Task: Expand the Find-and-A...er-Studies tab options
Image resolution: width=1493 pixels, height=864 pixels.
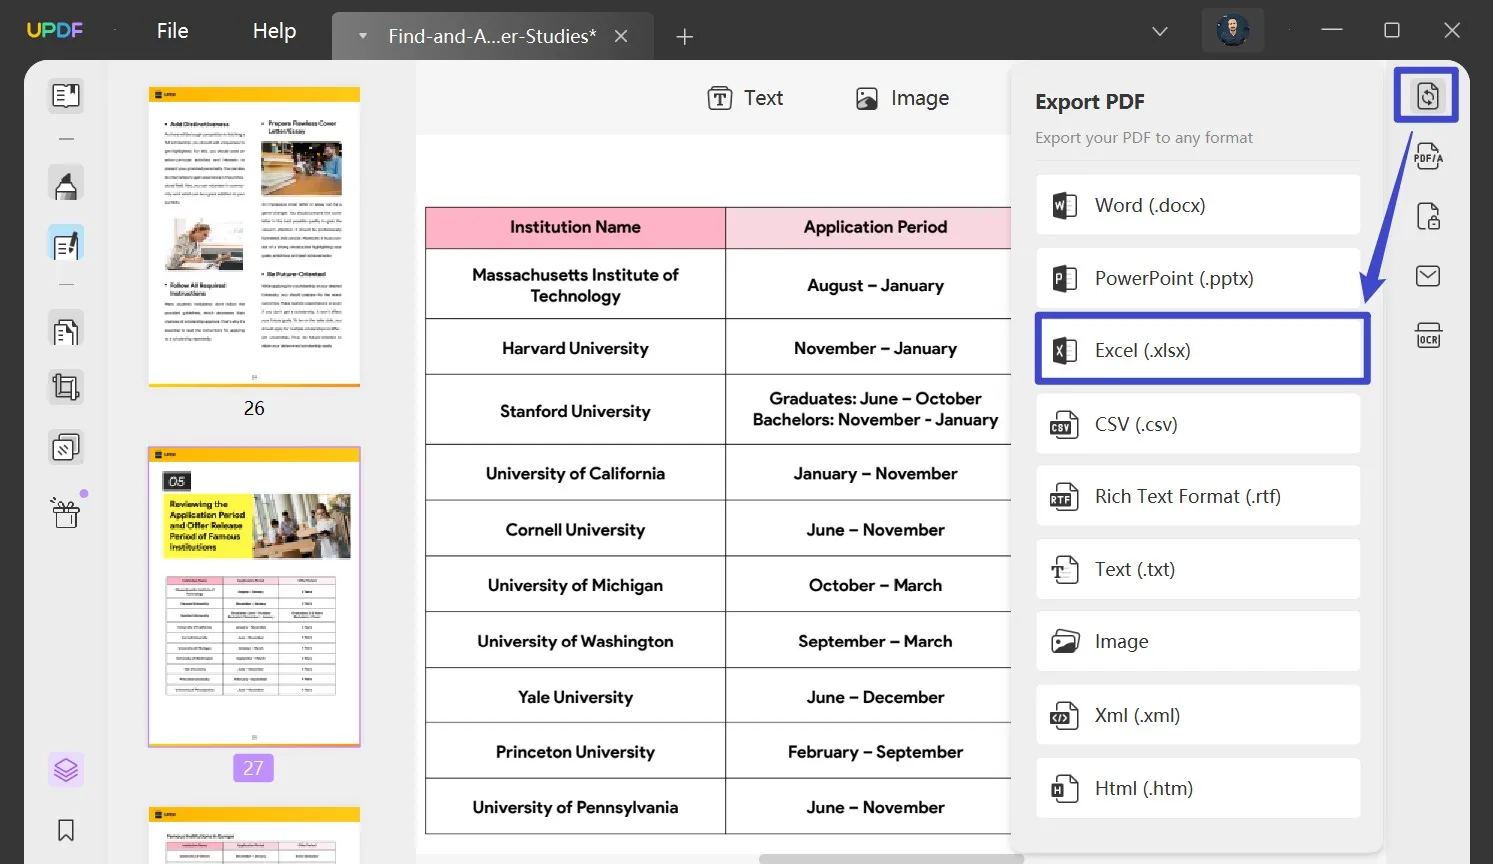Action: tap(362, 36)
